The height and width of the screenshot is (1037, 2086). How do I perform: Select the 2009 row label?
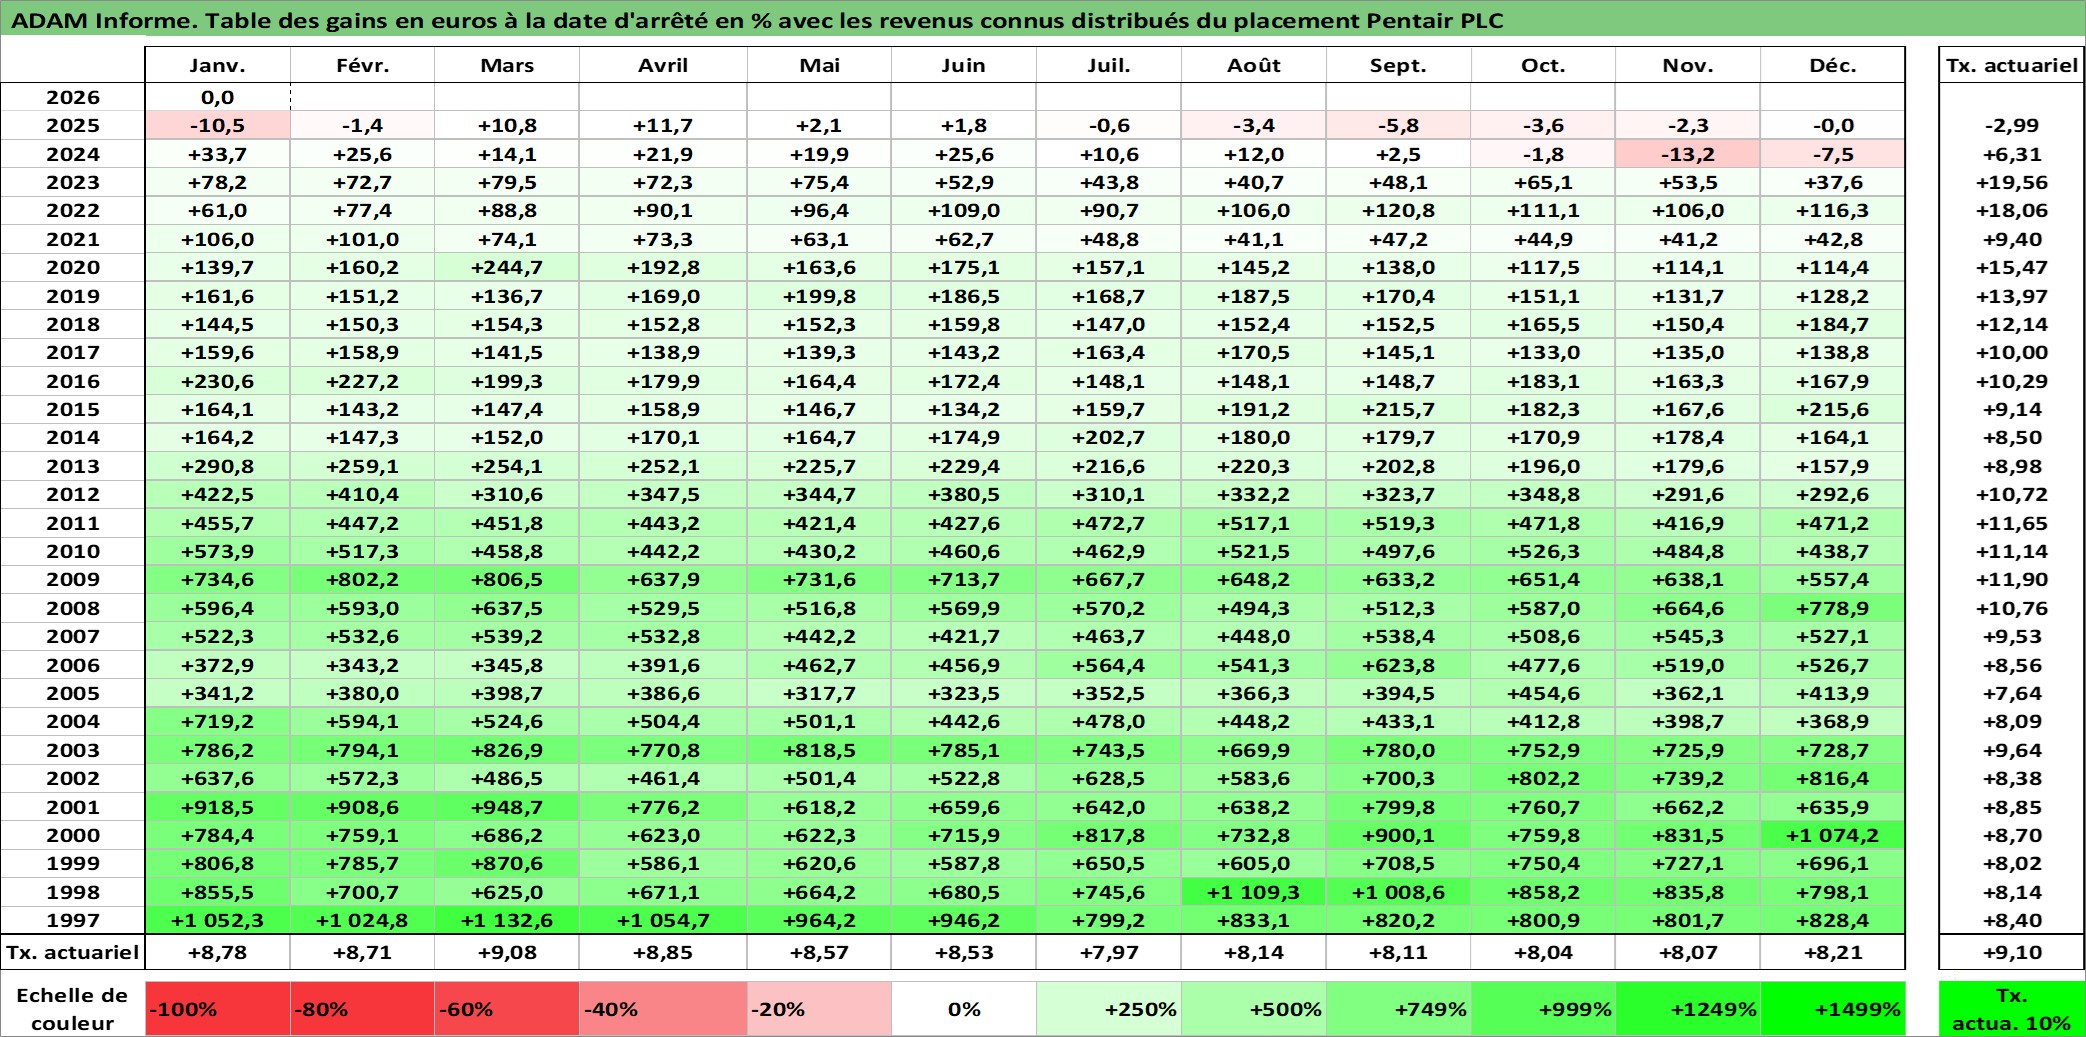tap(73, 579)
